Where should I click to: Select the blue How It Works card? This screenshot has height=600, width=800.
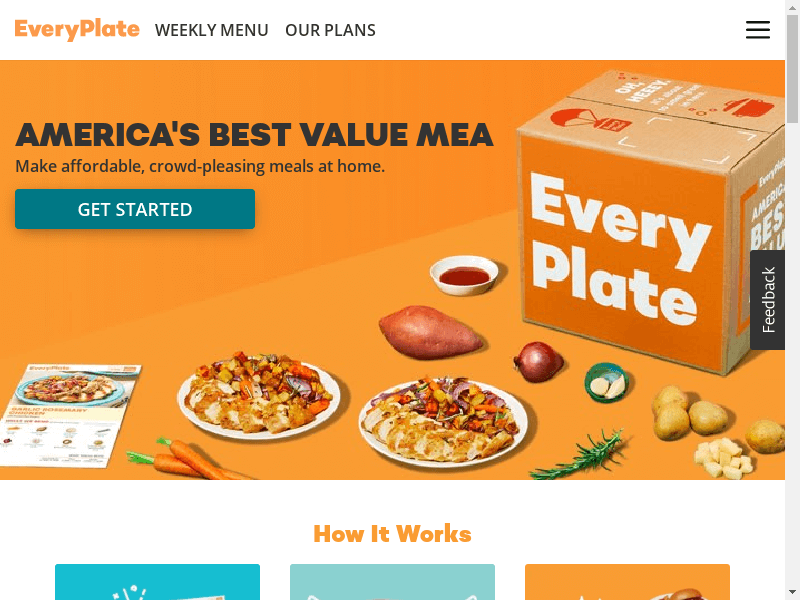(157, 582)
